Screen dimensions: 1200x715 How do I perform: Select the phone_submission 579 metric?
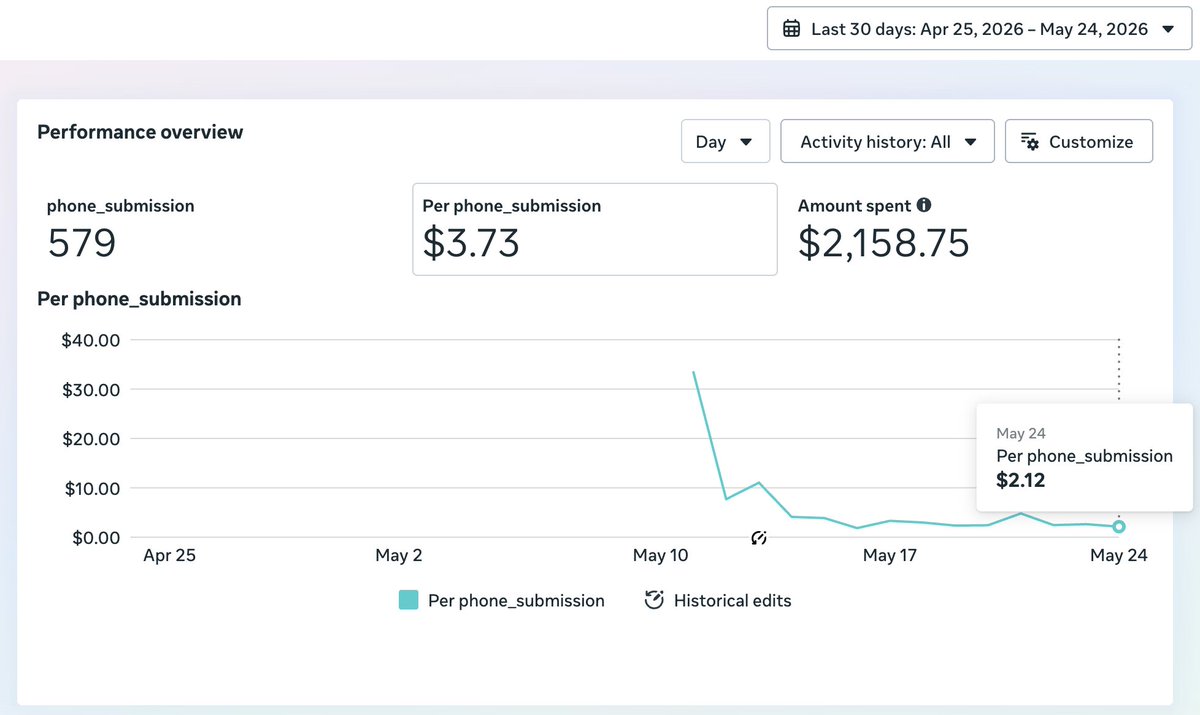[121, 229]
